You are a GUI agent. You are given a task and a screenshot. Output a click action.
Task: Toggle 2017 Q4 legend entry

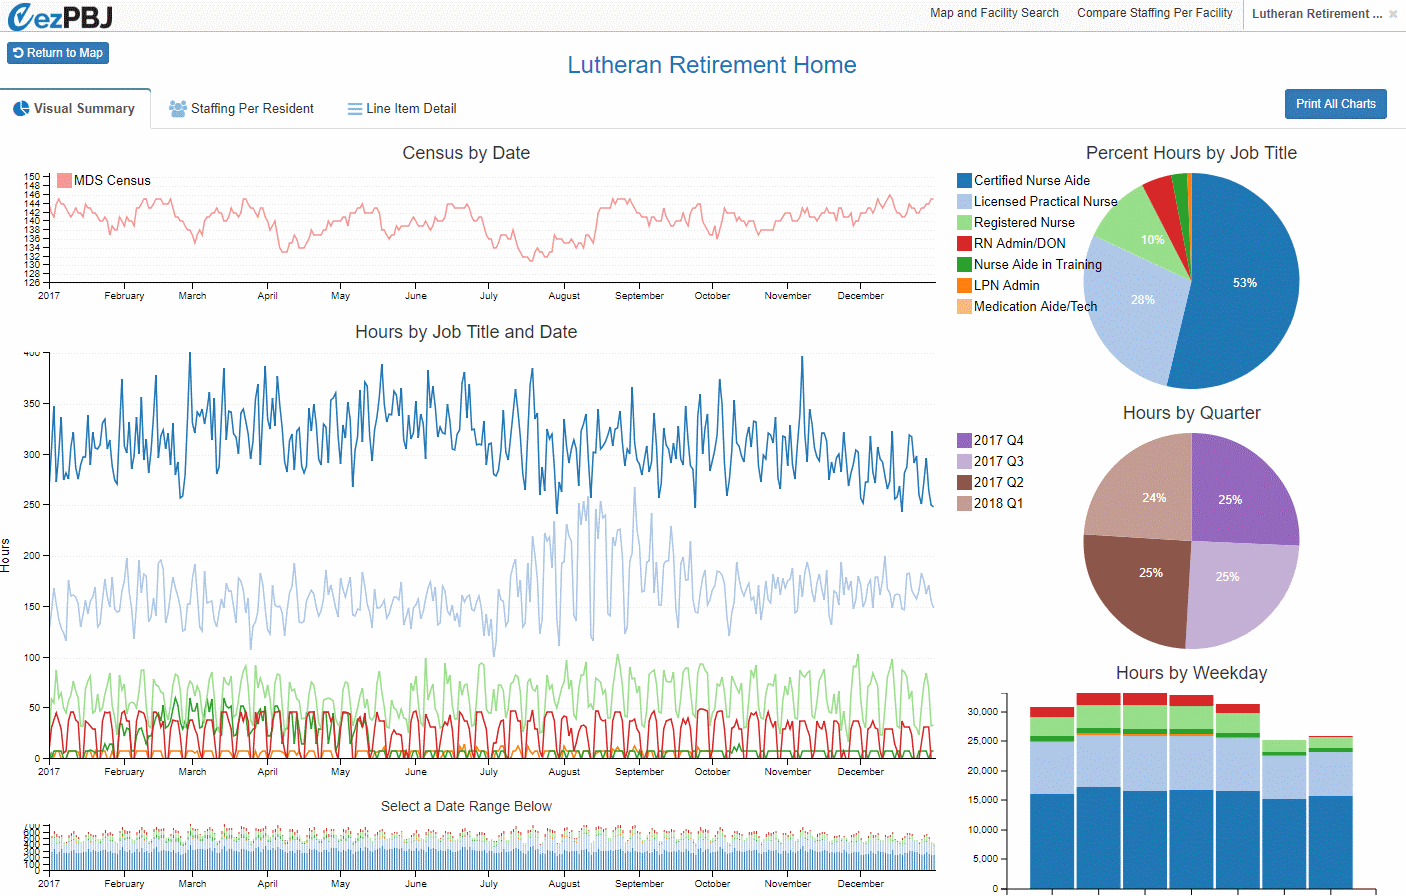click(x=998, y=441)
